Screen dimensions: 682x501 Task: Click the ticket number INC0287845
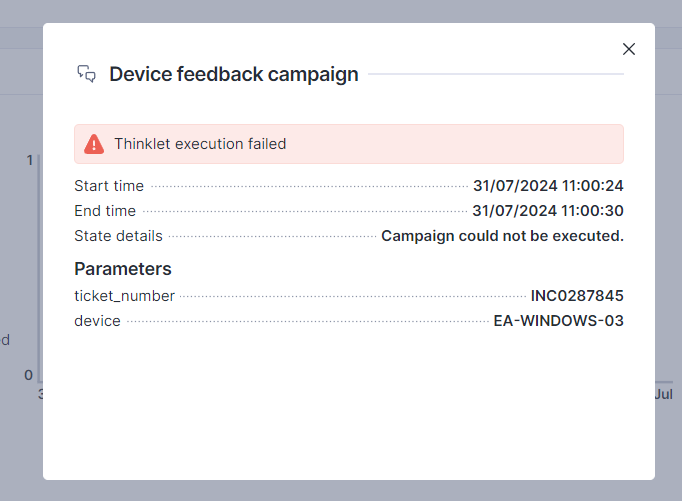[577, 296]
